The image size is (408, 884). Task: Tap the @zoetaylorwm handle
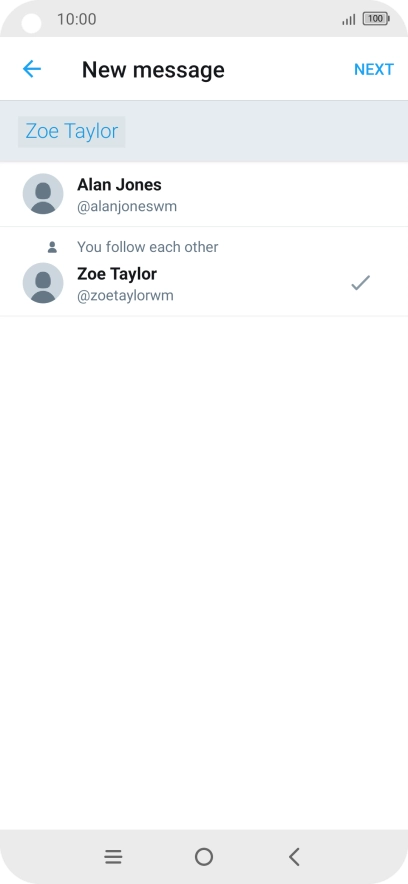click(125, 295)
